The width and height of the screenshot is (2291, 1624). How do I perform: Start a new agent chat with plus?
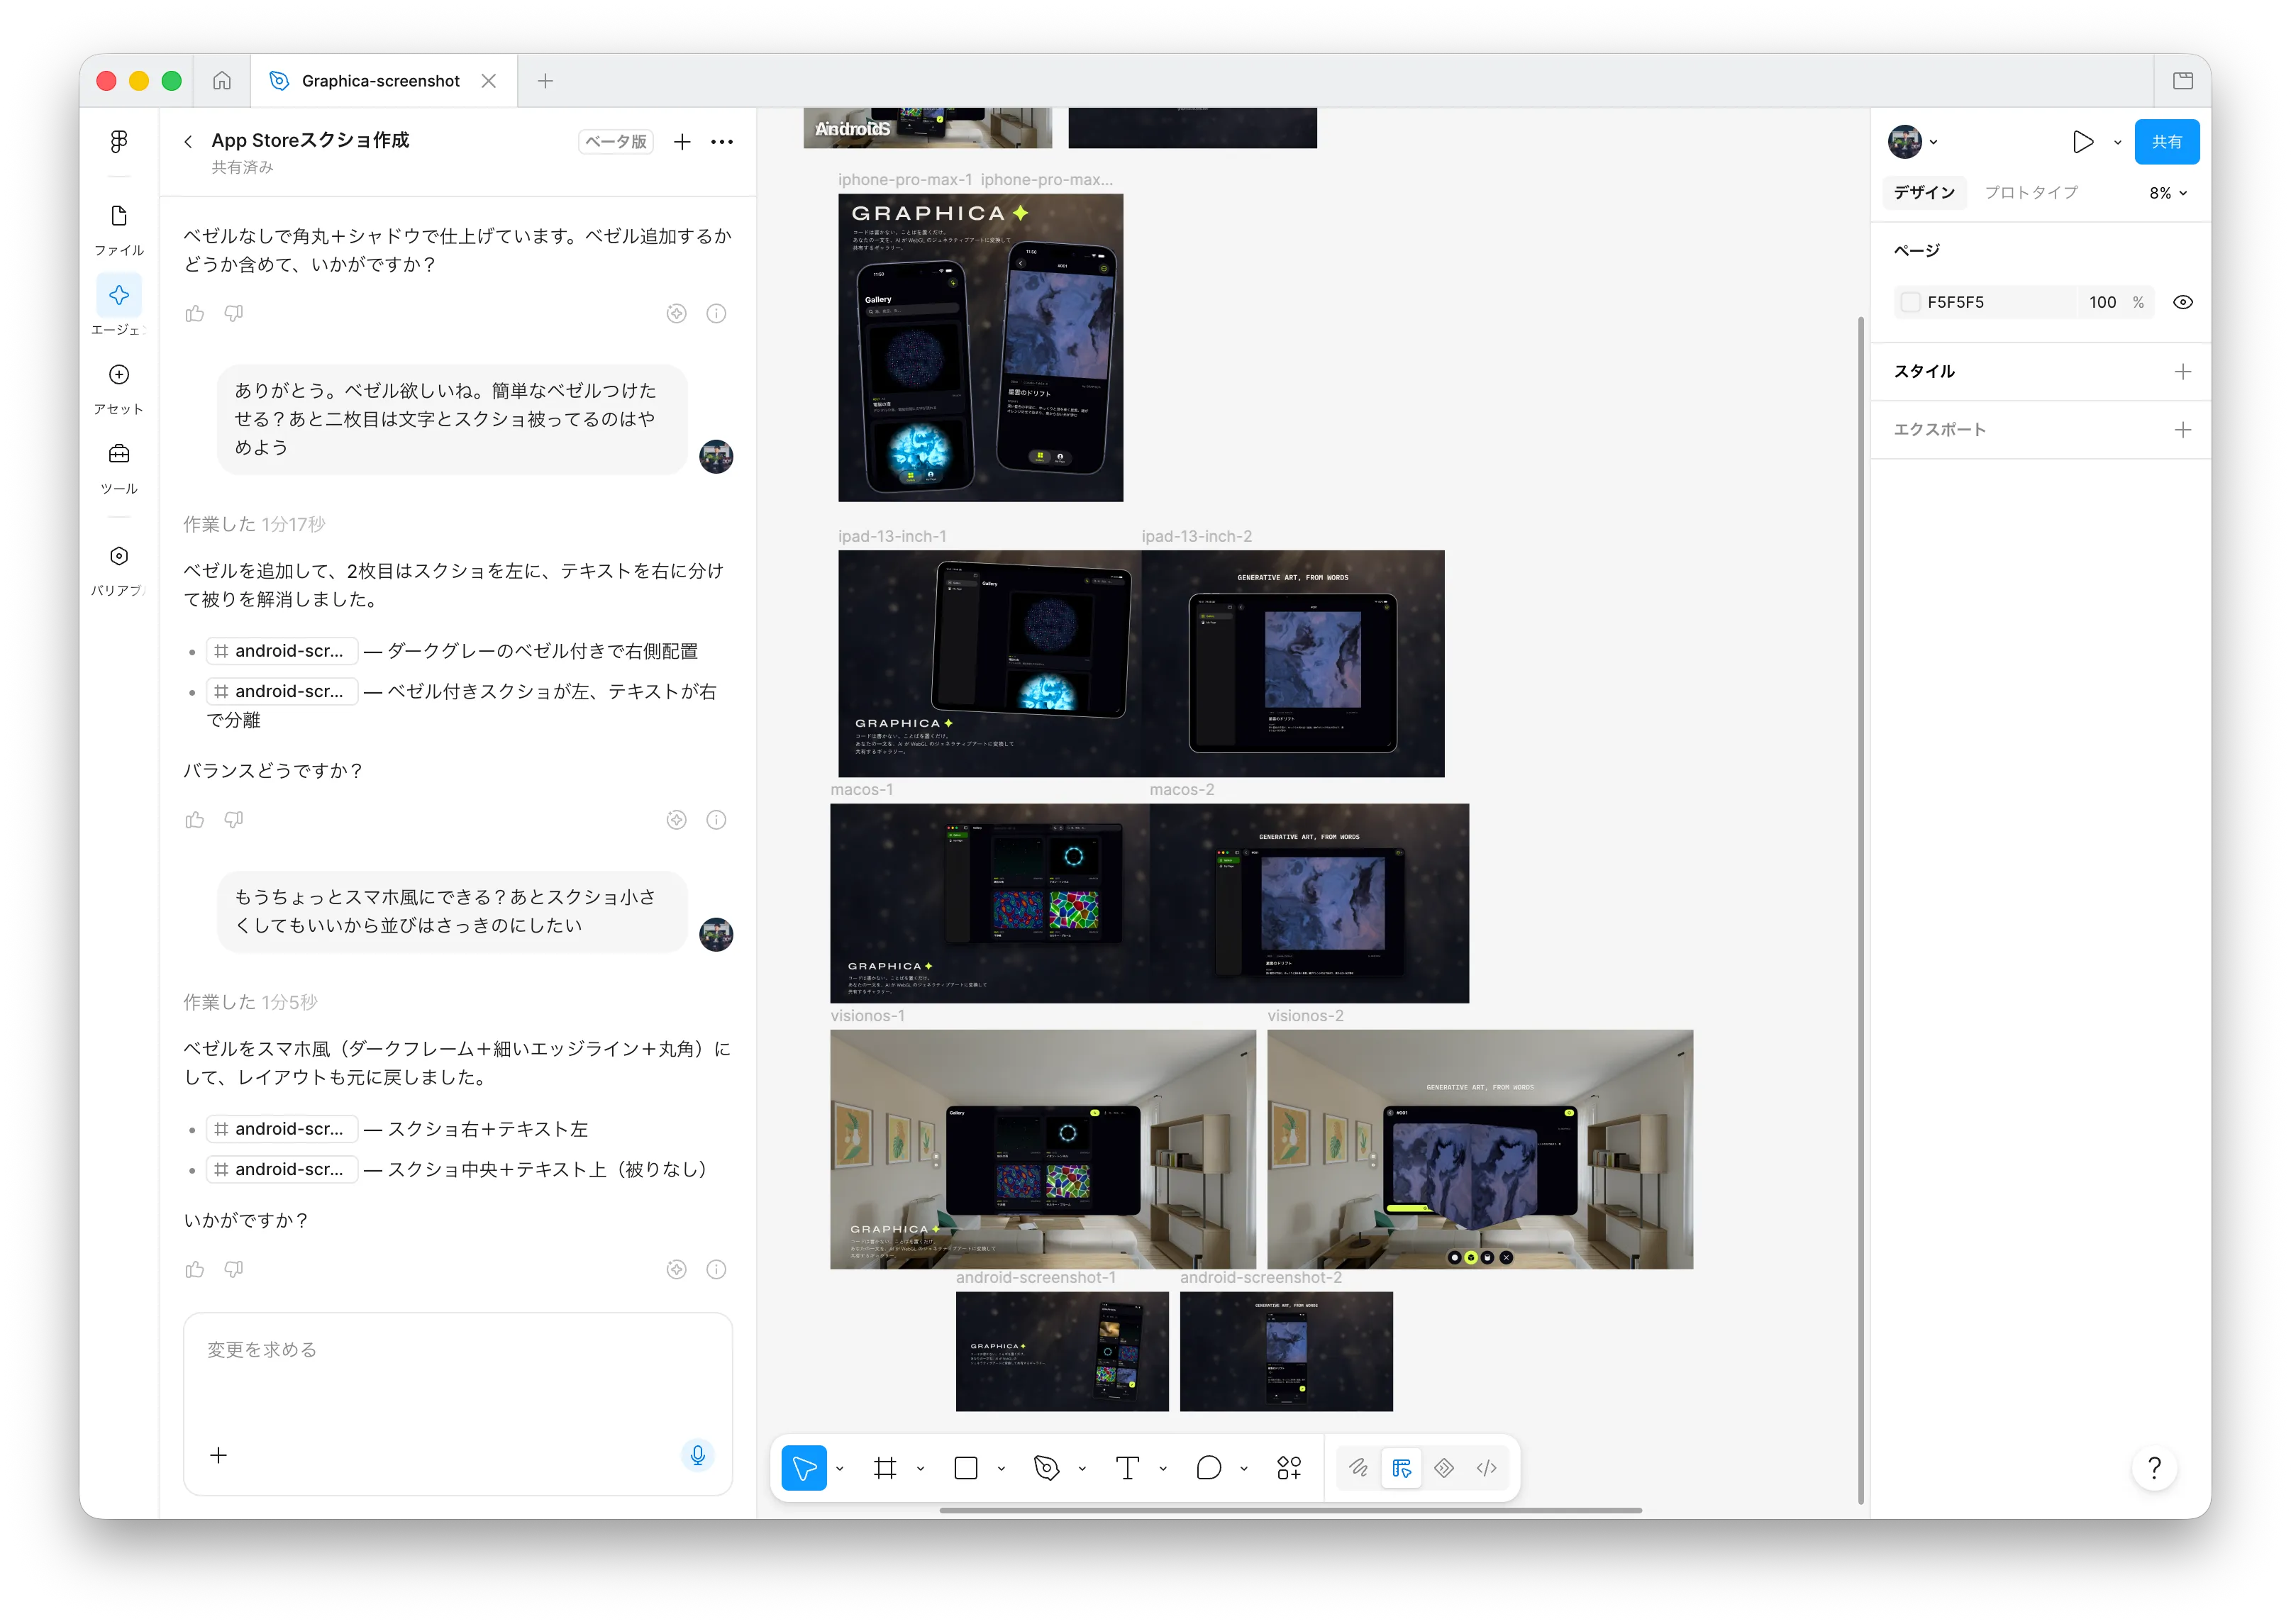682,142
